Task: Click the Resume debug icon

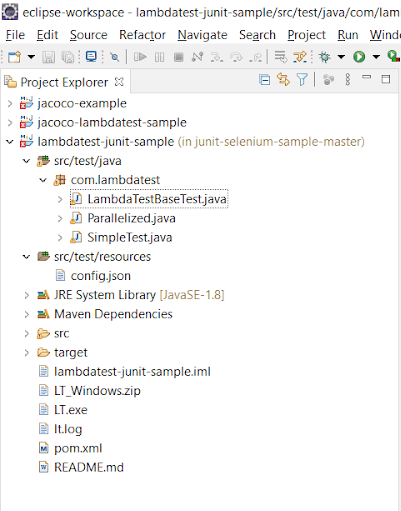Action: click(x=140, y=57)
